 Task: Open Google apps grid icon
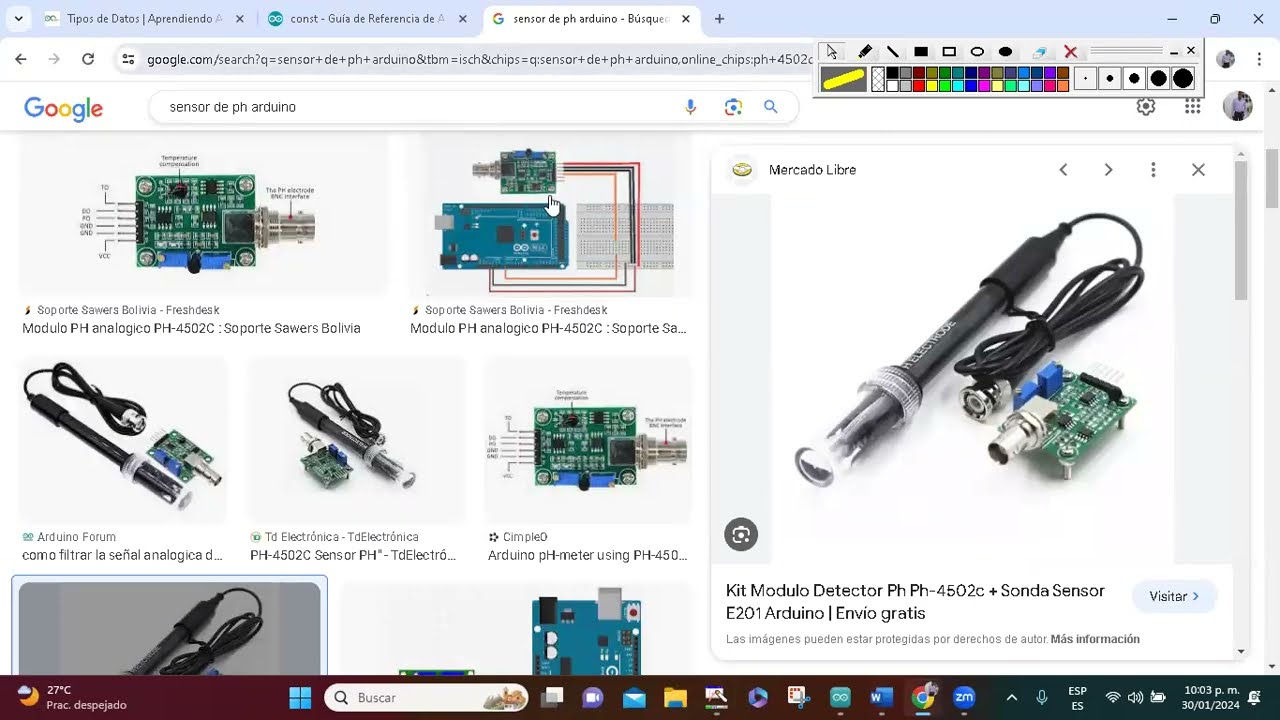(1192, 107)
